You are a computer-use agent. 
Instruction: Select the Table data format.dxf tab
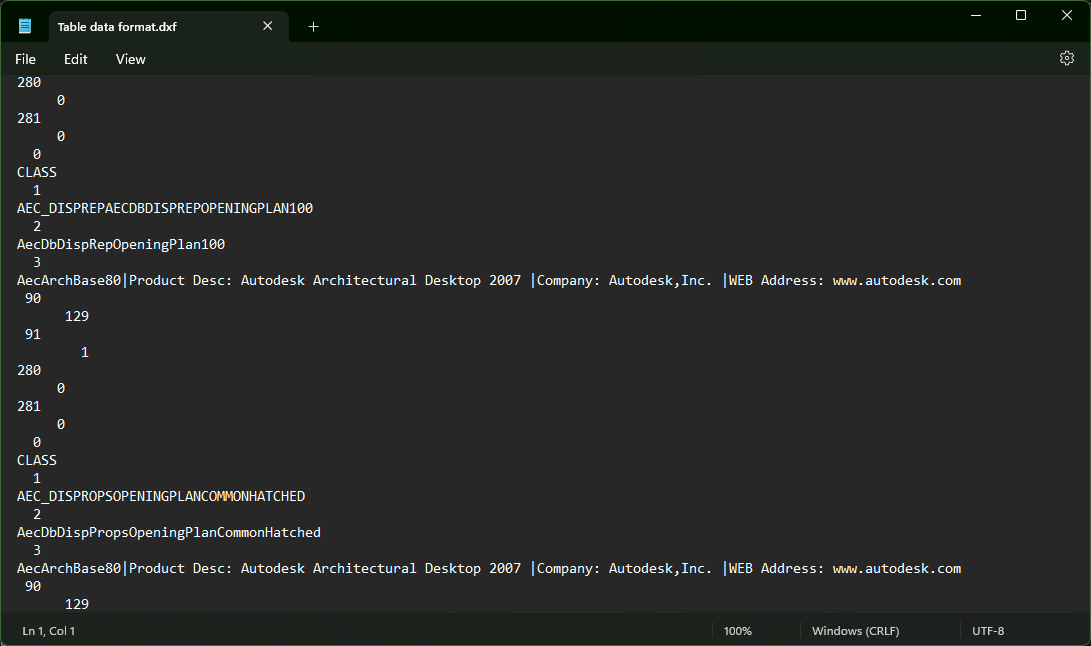(x=130, y=27)
